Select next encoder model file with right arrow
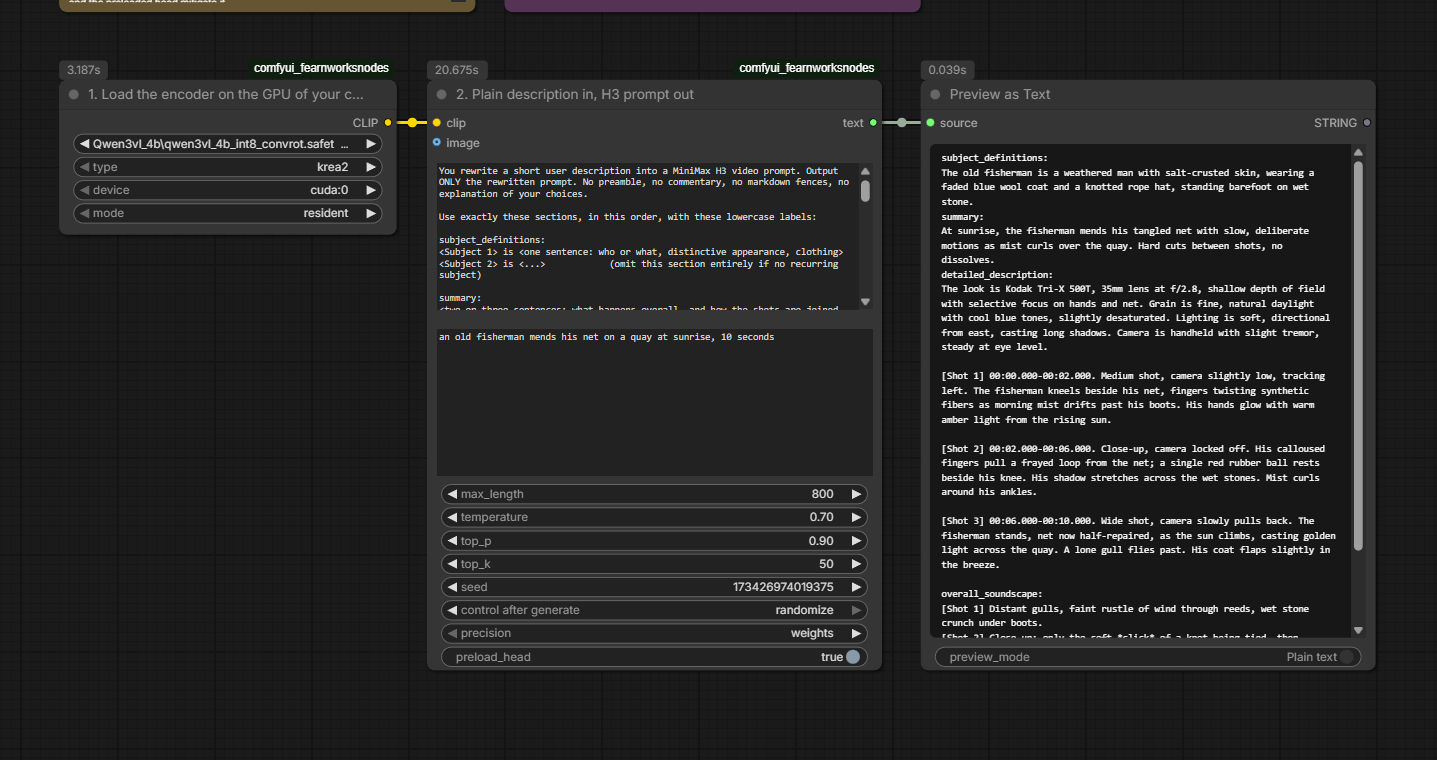Viewport: 1437px width, 760px height. click(371, 144)
